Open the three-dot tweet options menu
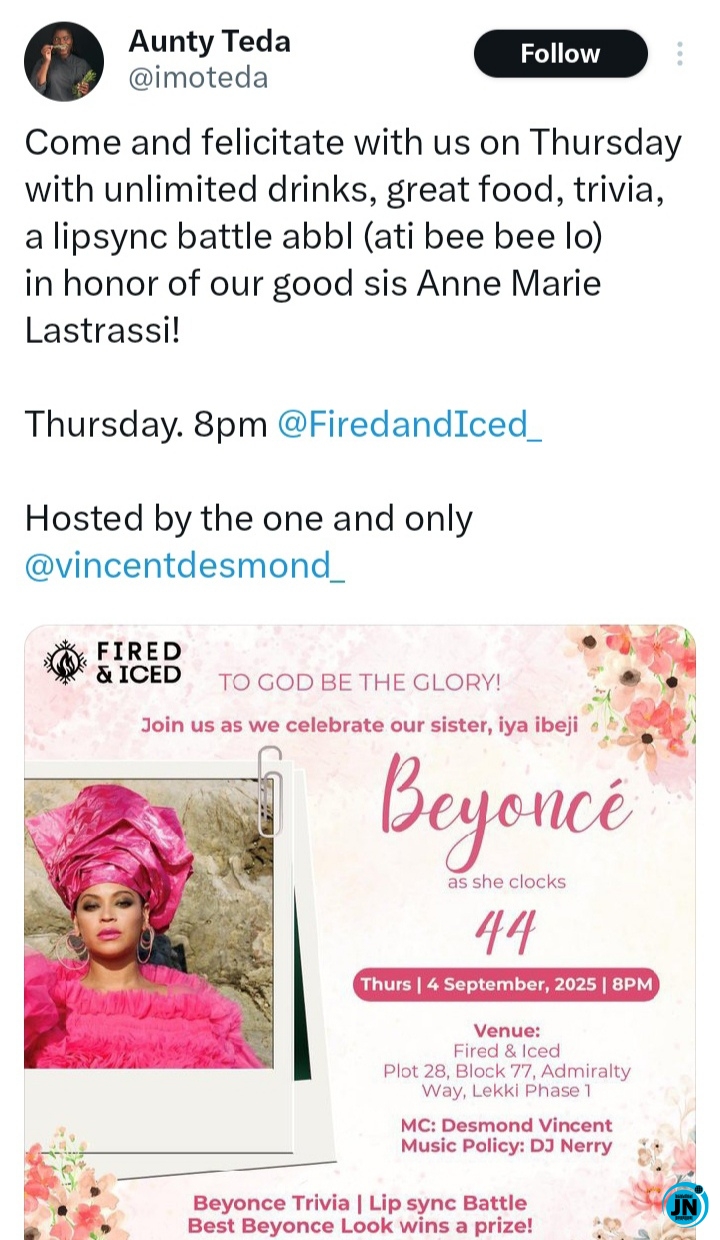The width and height of the screenshot is (720, 1240). (680, 54)
